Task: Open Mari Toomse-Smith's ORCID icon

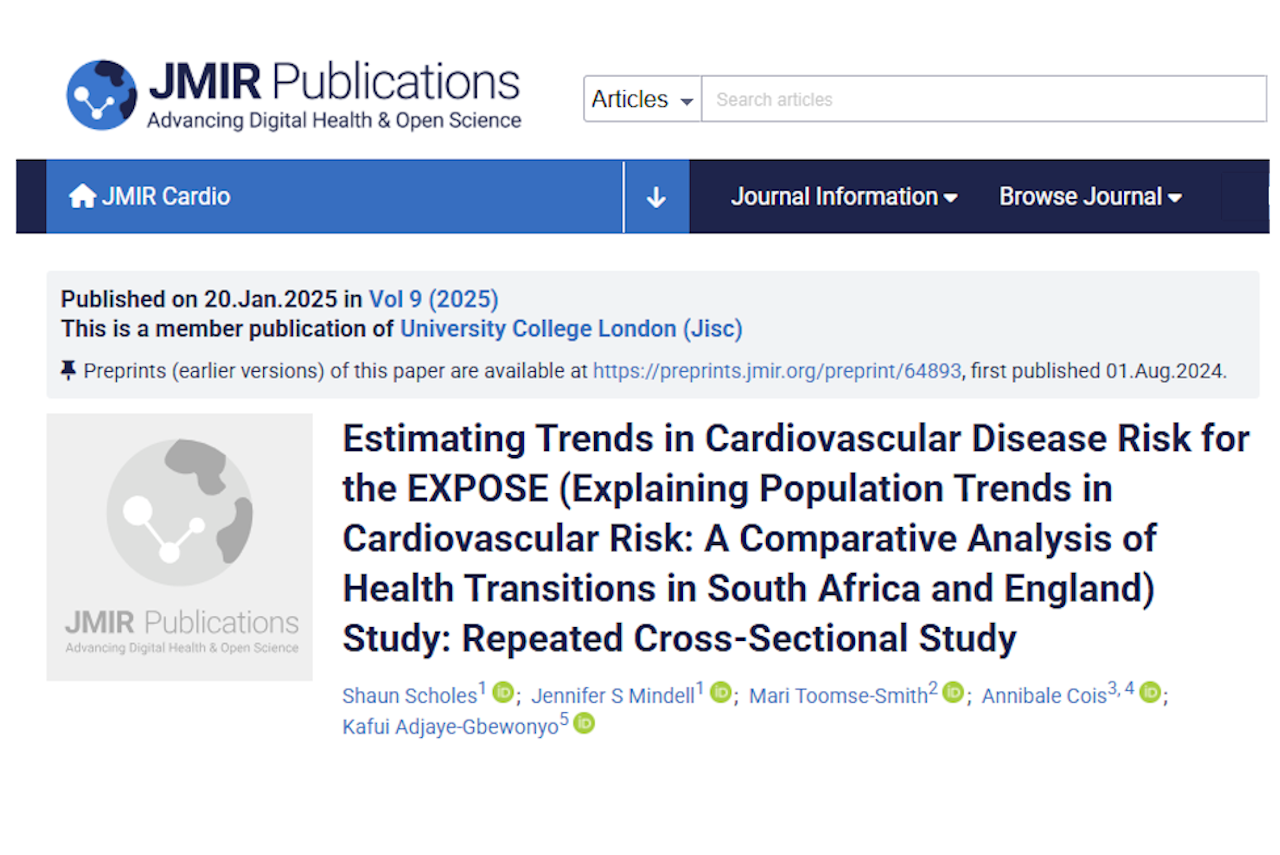Action: point(953,692)
